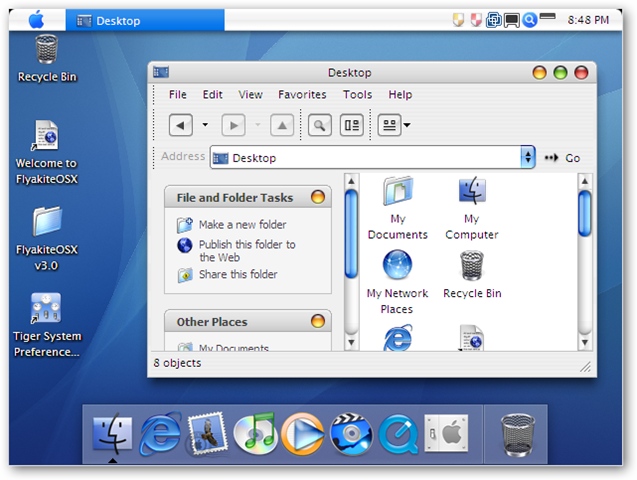This screenshot has height=480, width=637.
Task: Collapse the File and Folder Tasks panel
Action: click(x=318, y=197)
